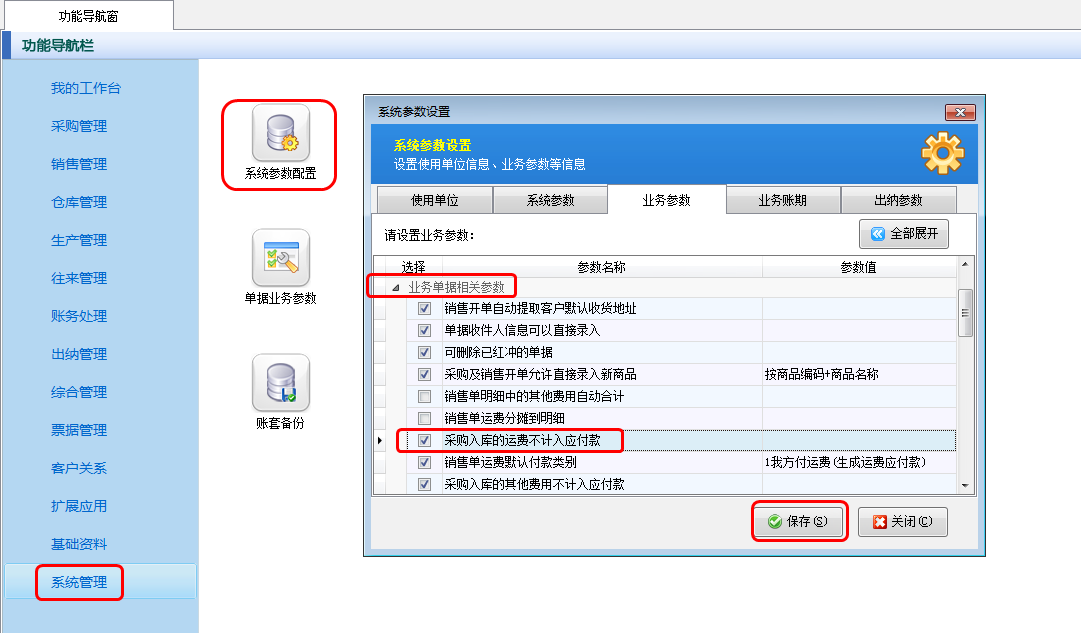Switch to the 使用单位 tab
This screenshot has height=633, width=1081.
[434, 200]
